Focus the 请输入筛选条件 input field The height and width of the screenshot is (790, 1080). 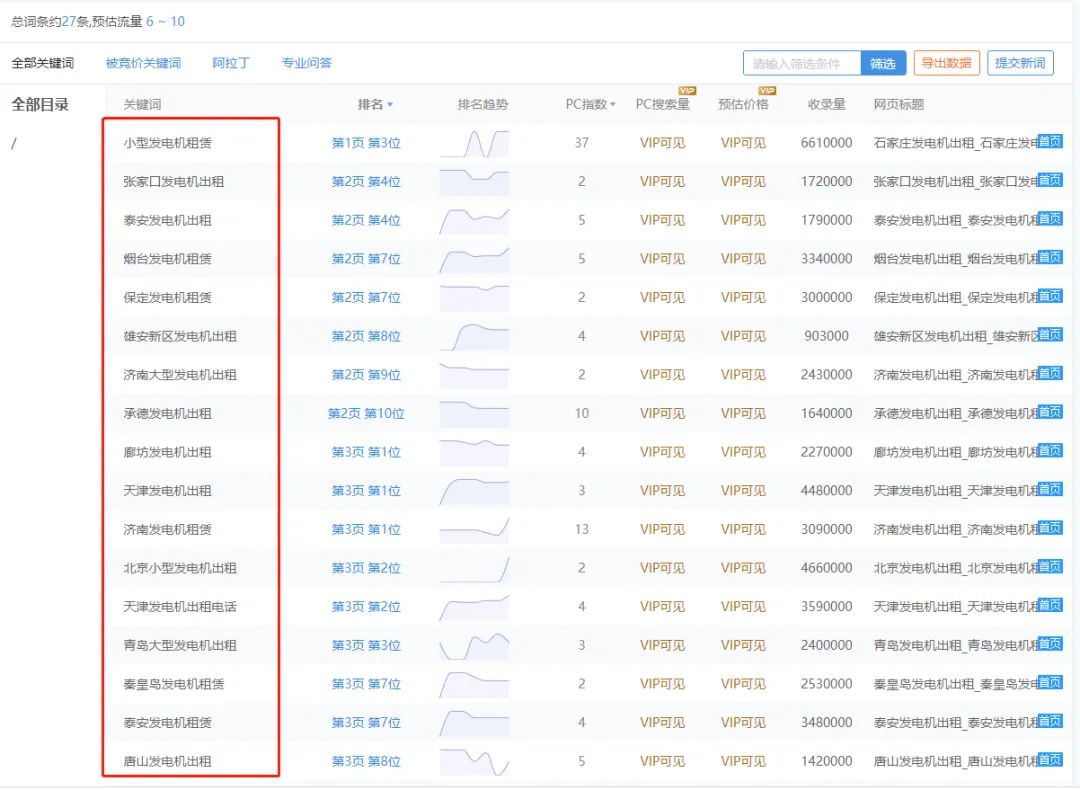(802, 63)
